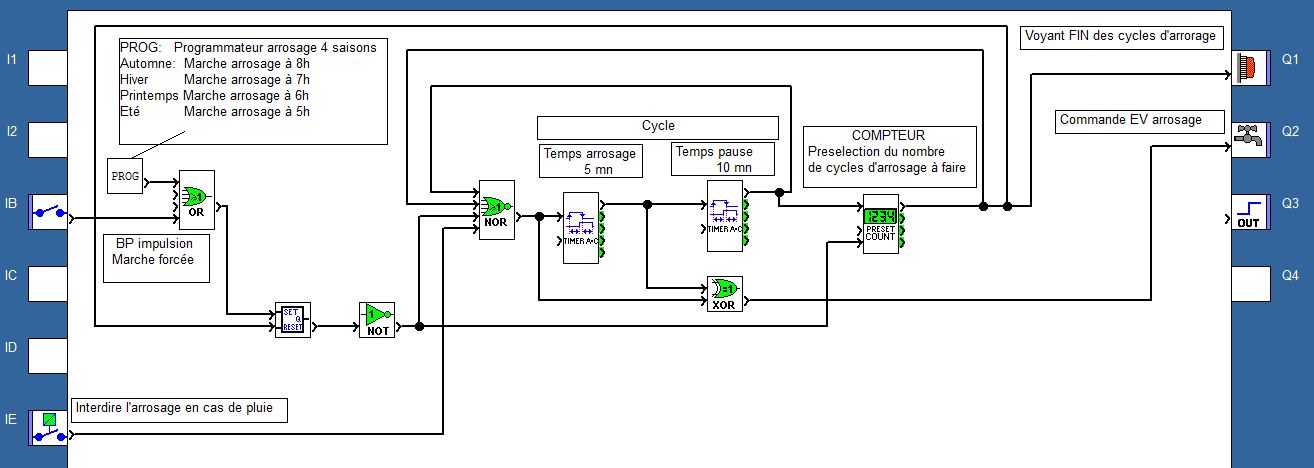The width and height of the screenshot is (1314, 468).
Task: Click the SET/RESET flip-flop block
Action: click(x=292, y=321)
